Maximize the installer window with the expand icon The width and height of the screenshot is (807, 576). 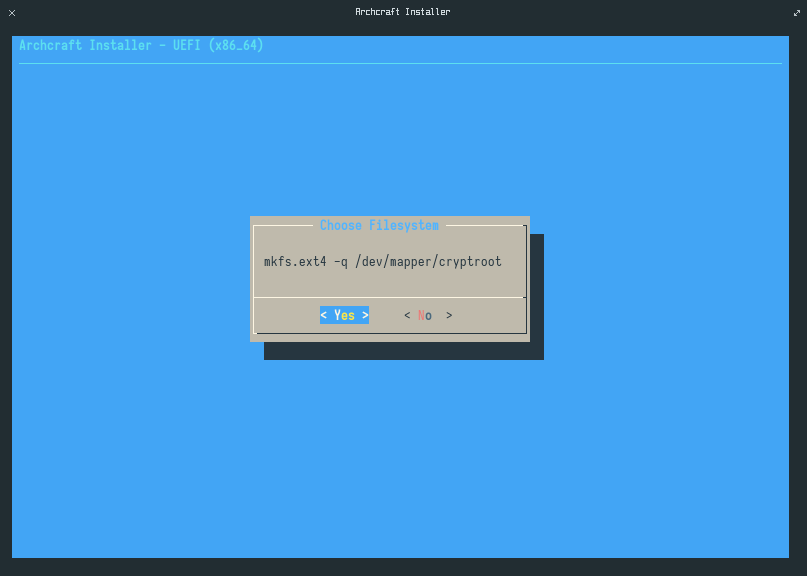797,13
